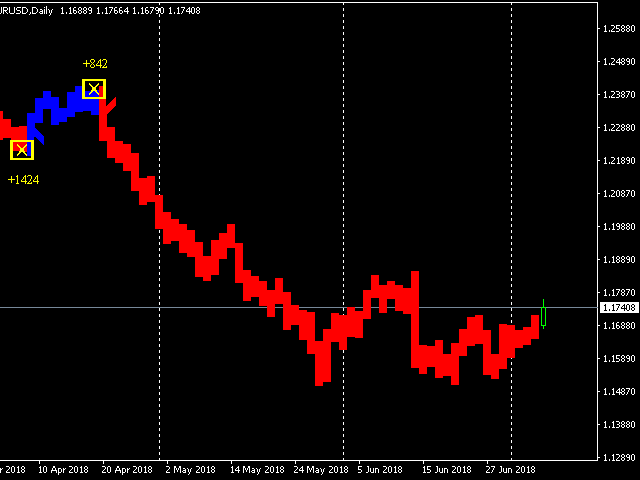This screenshot has width=640, height=480.
Task: Click the 5 Jun 2018 date label
Action: point(380,470)
